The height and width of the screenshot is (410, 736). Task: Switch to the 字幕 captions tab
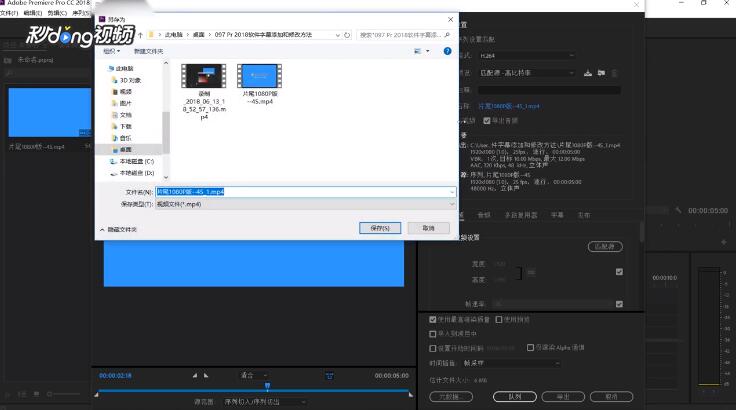pos(557,215)
